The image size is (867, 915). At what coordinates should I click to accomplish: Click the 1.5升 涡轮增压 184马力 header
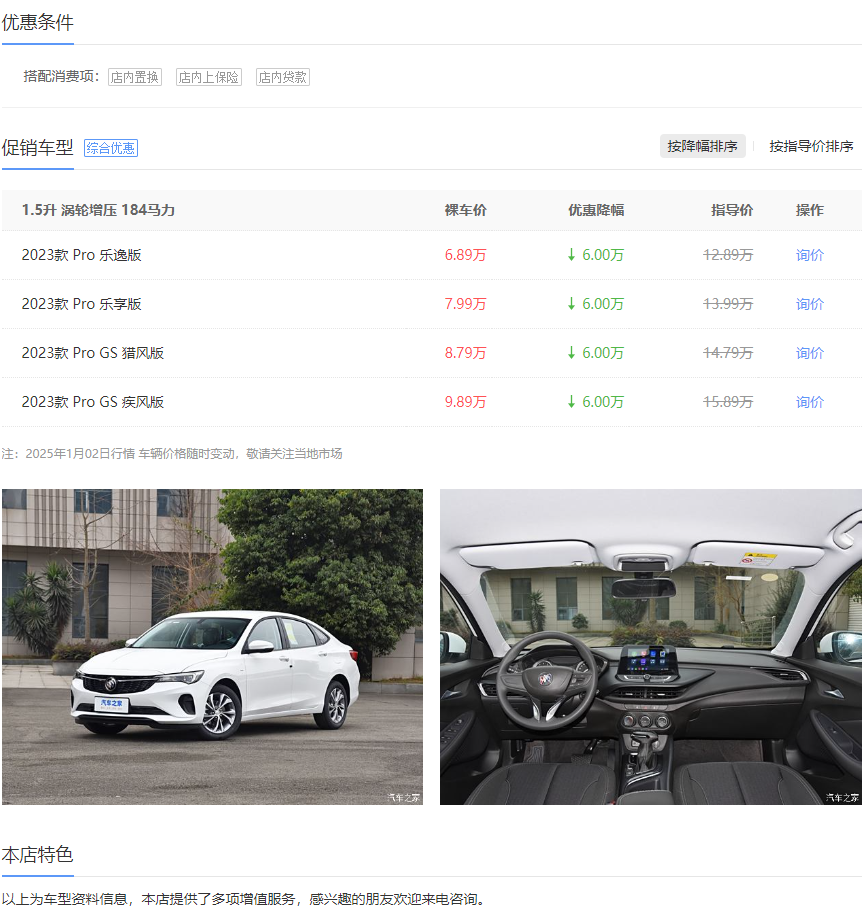coord(98,210)
